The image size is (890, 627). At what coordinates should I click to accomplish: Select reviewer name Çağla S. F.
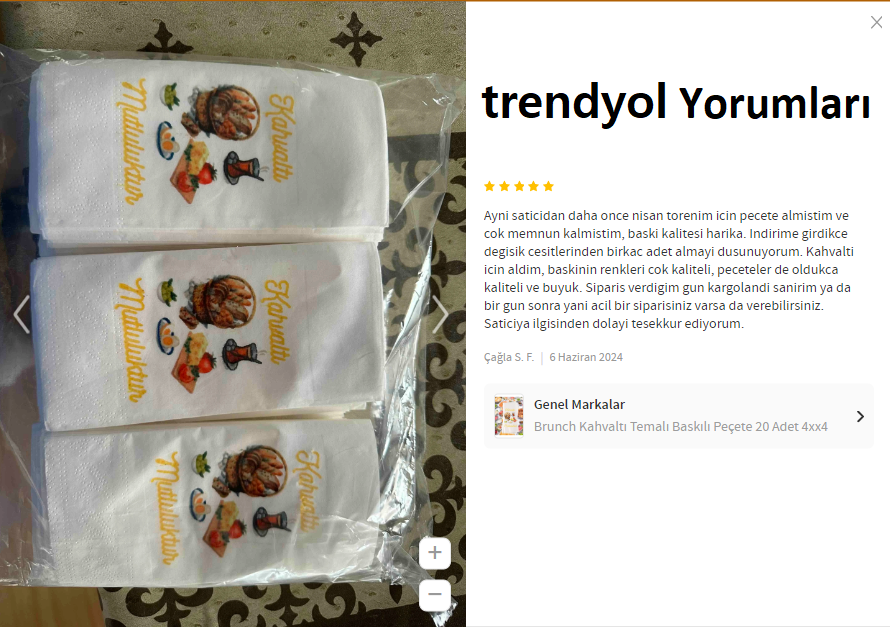coord(509,357)
